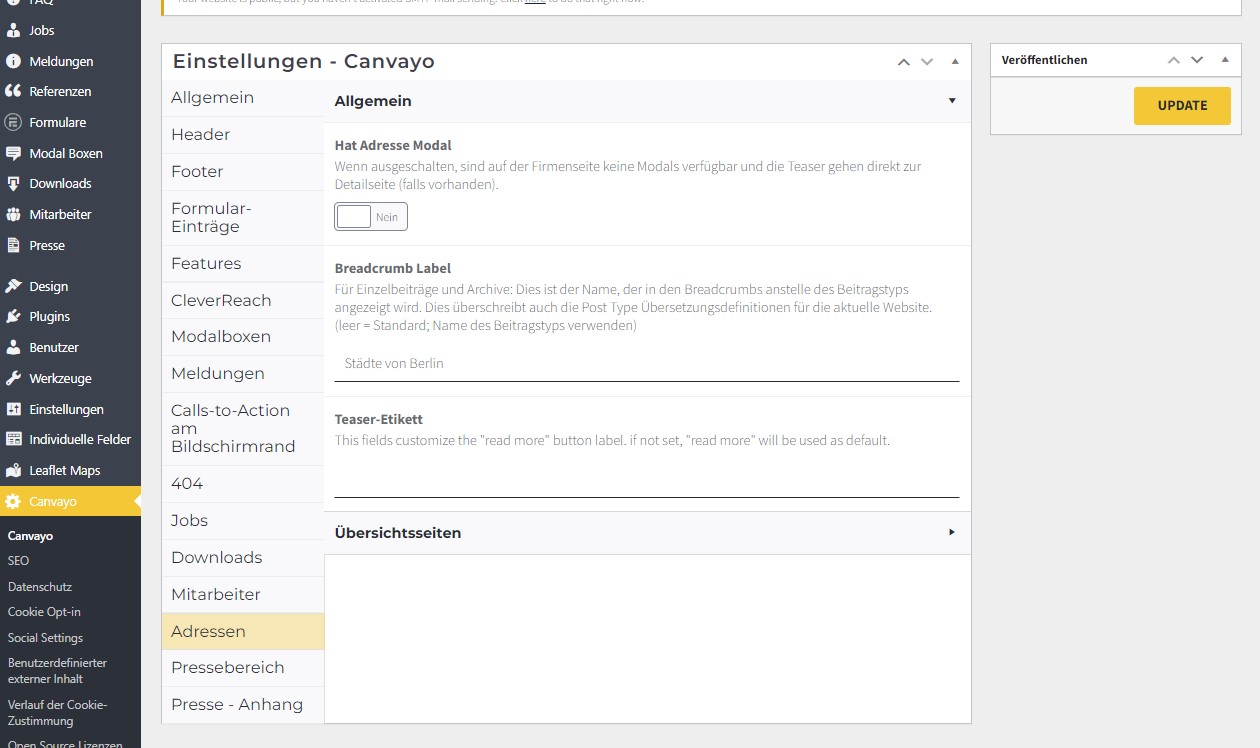Click the Downloads icon in admin sidebar
Viewport: 1260px width, 748px height.
(13, 184)
